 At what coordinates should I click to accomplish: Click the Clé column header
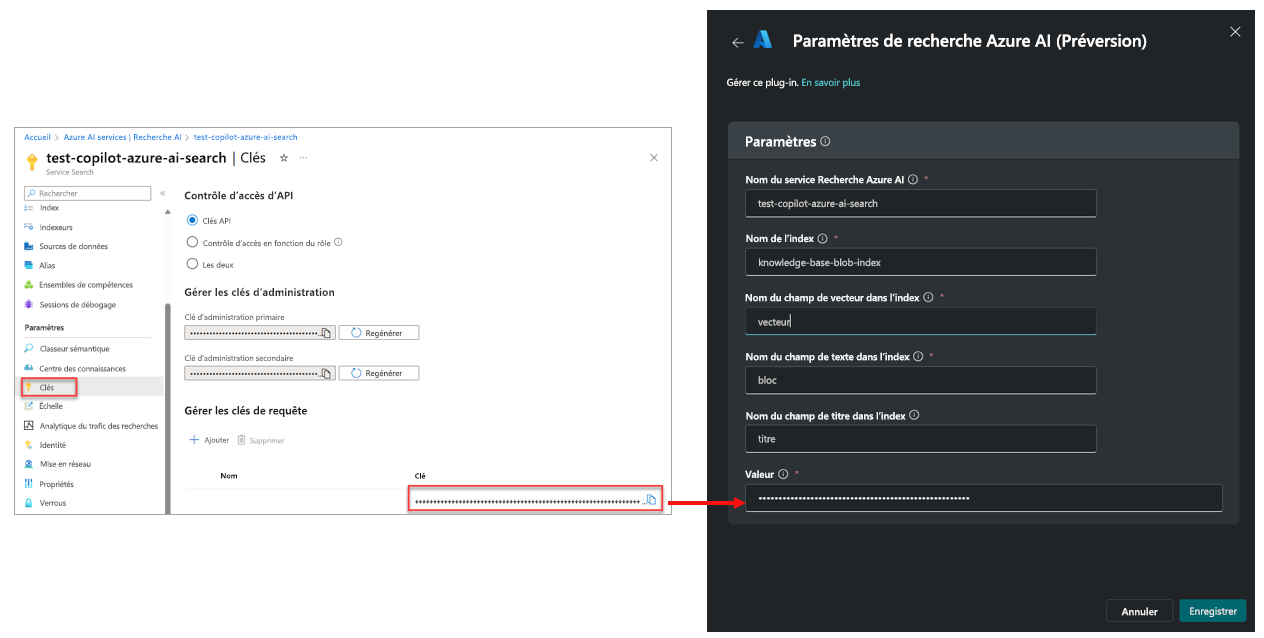(420, 476)
